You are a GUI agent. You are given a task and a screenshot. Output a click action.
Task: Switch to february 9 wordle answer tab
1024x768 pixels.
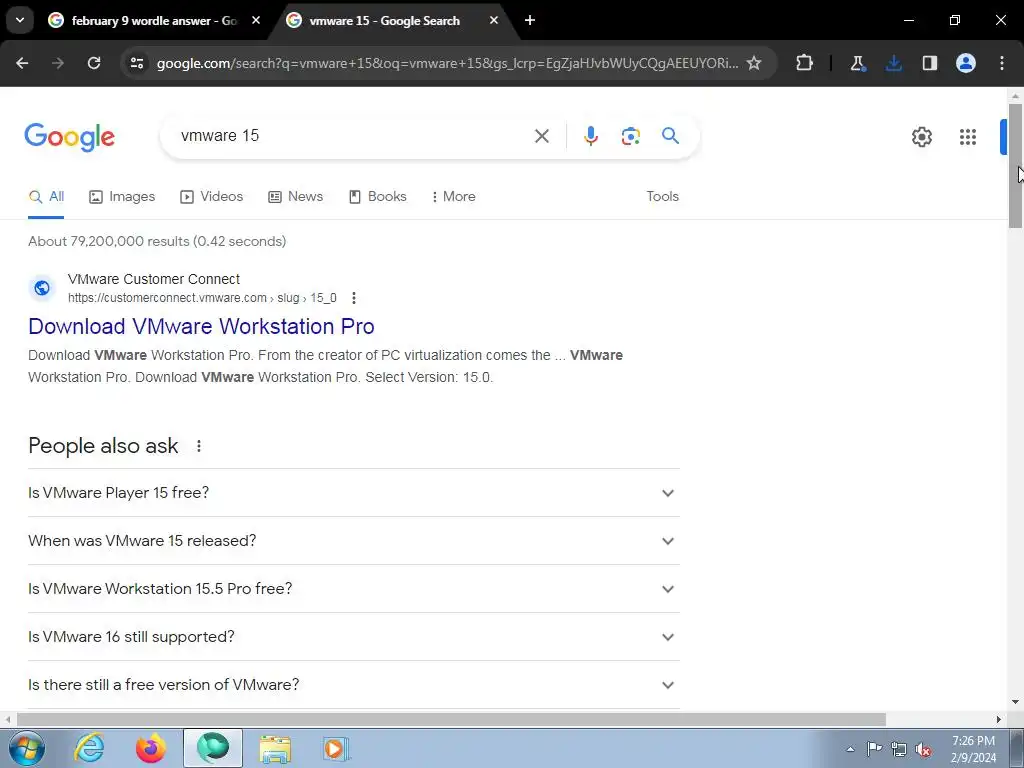click(x=153, y=20)
